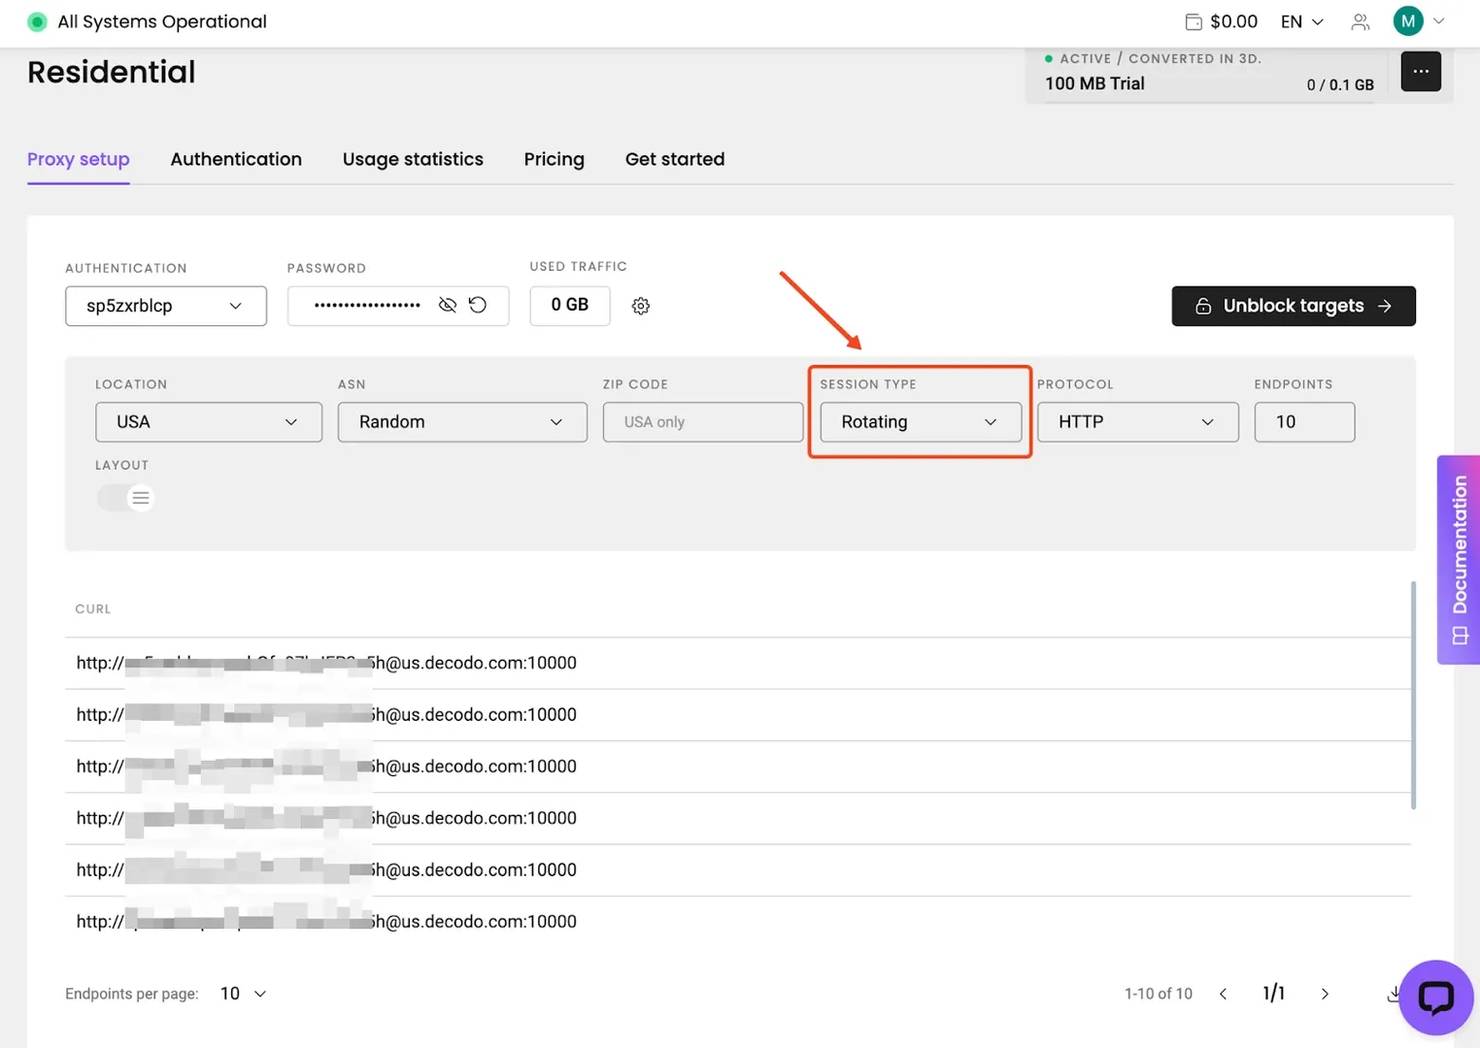
Task: Go to next endpoints page arrow
Action: click(1325, 994)
